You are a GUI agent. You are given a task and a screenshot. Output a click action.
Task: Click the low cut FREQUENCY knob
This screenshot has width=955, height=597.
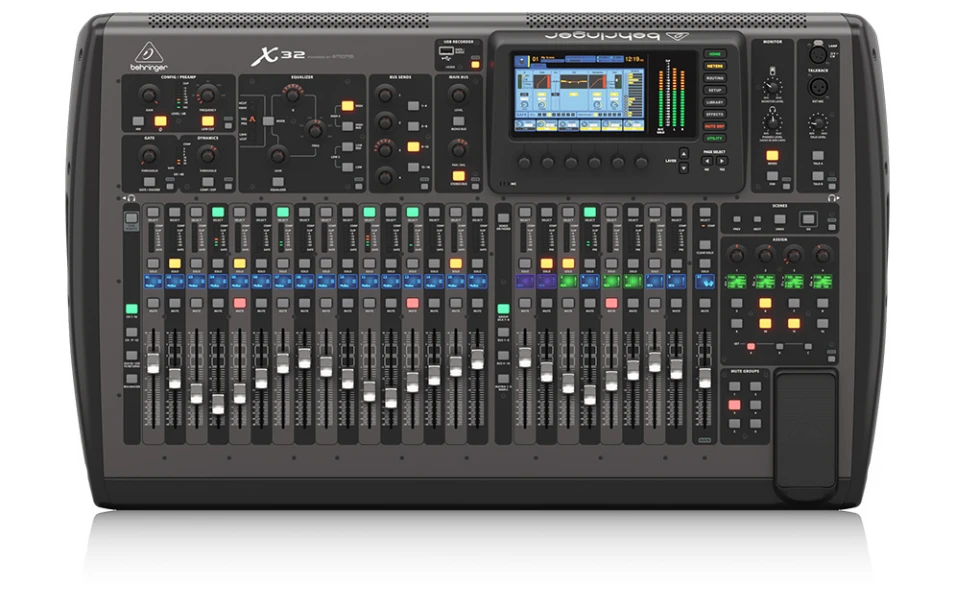(x=207, y=94)
